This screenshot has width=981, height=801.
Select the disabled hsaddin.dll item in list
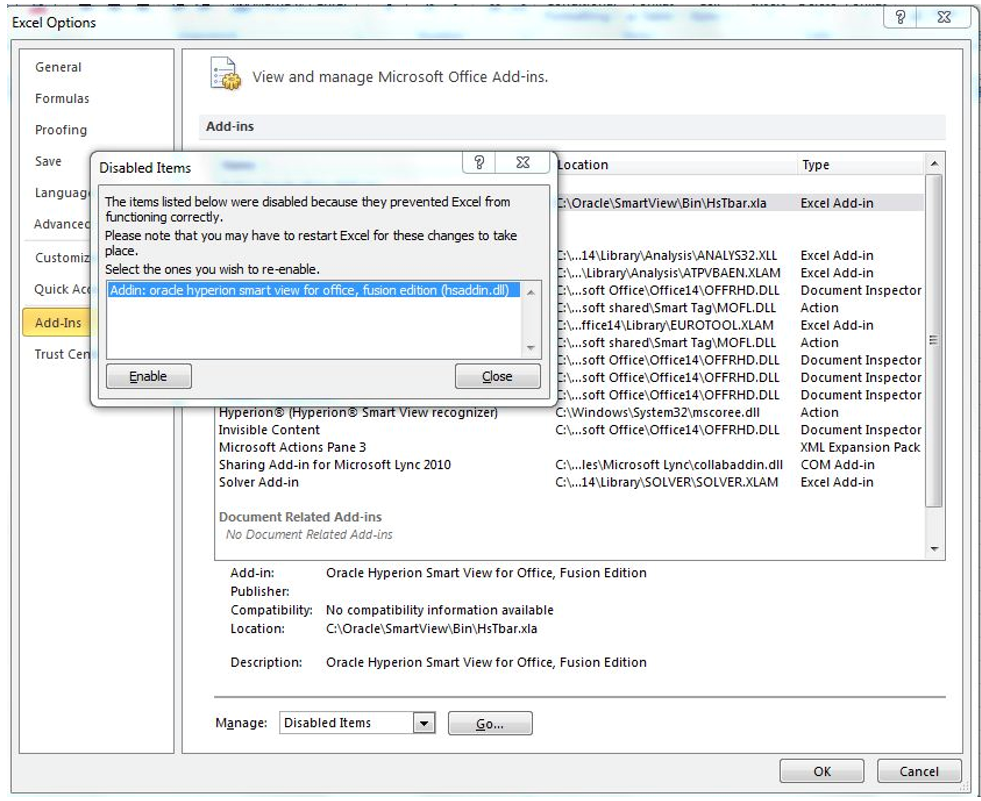click(314, 291)
